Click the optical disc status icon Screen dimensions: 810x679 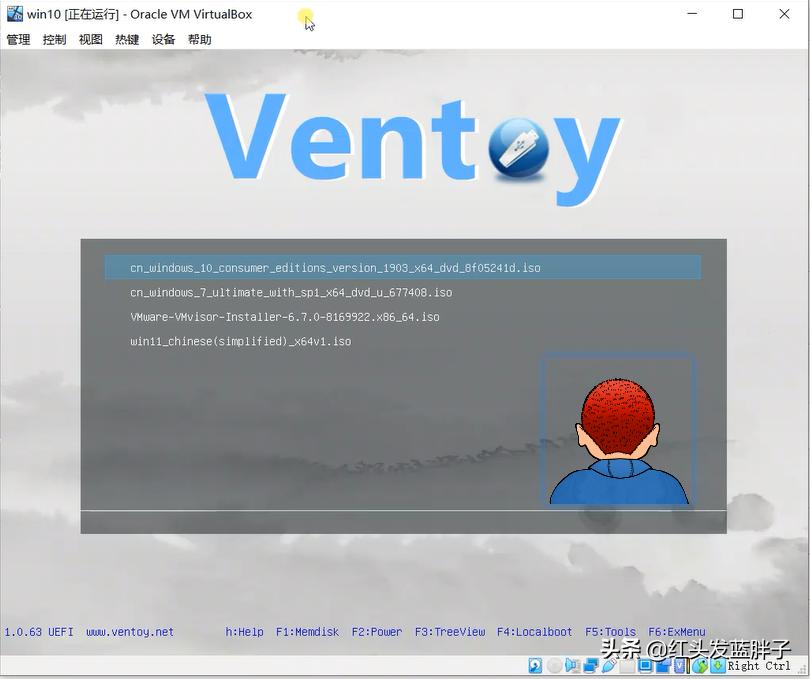click(554, 665)
